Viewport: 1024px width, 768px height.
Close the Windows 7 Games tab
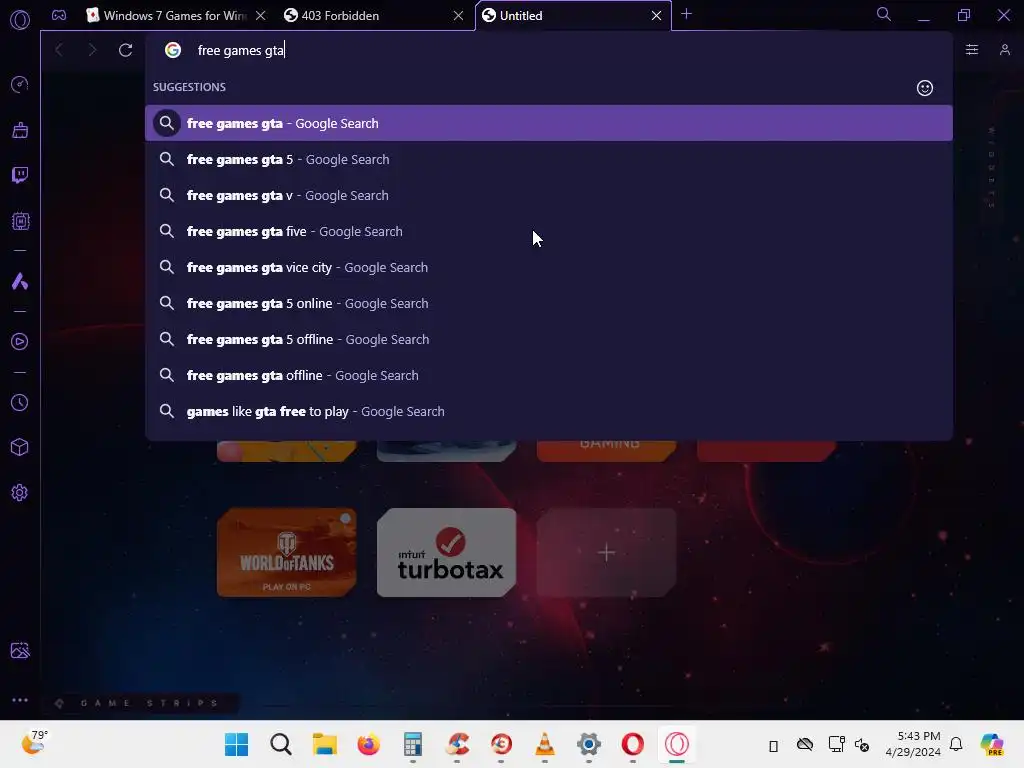(261, 16)
